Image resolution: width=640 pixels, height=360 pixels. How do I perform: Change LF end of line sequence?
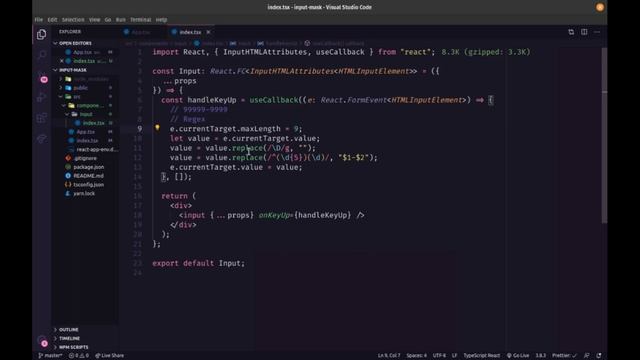pyautogui.click(x=454, y=356)
